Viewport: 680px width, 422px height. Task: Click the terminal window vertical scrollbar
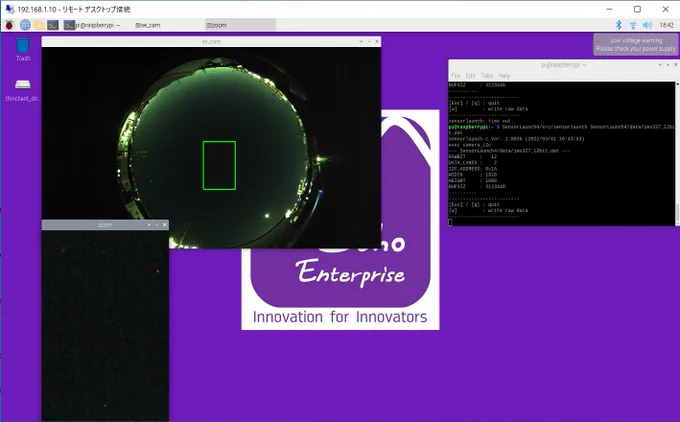pos(677,154)
